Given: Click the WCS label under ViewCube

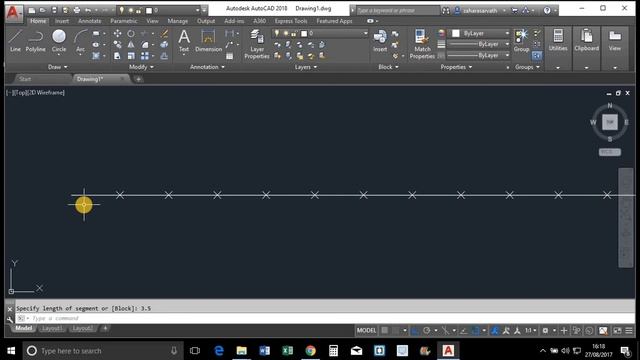Looking at the screenshot, I should point(610,152).
